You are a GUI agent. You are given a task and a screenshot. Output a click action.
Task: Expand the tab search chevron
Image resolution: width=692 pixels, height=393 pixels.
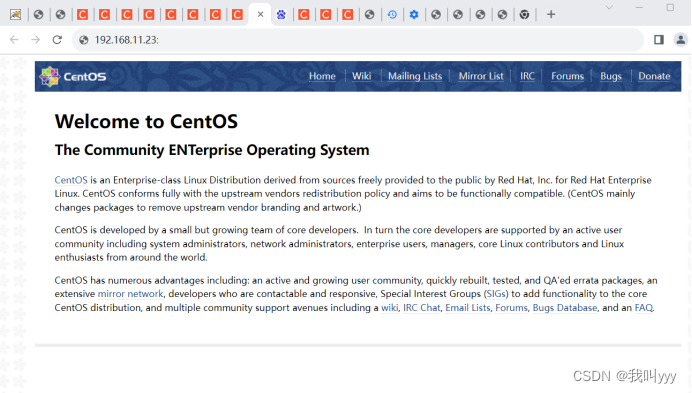[609, 8]
